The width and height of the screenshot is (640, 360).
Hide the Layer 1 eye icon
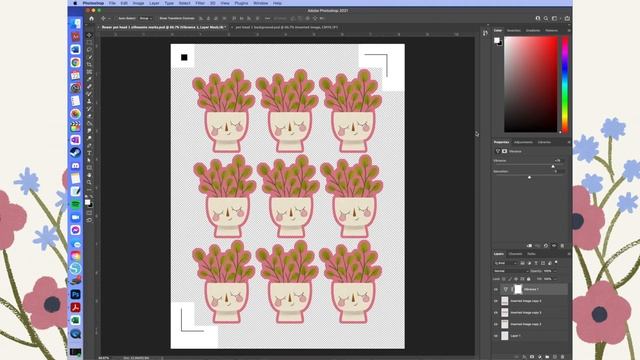pos(496,336)
